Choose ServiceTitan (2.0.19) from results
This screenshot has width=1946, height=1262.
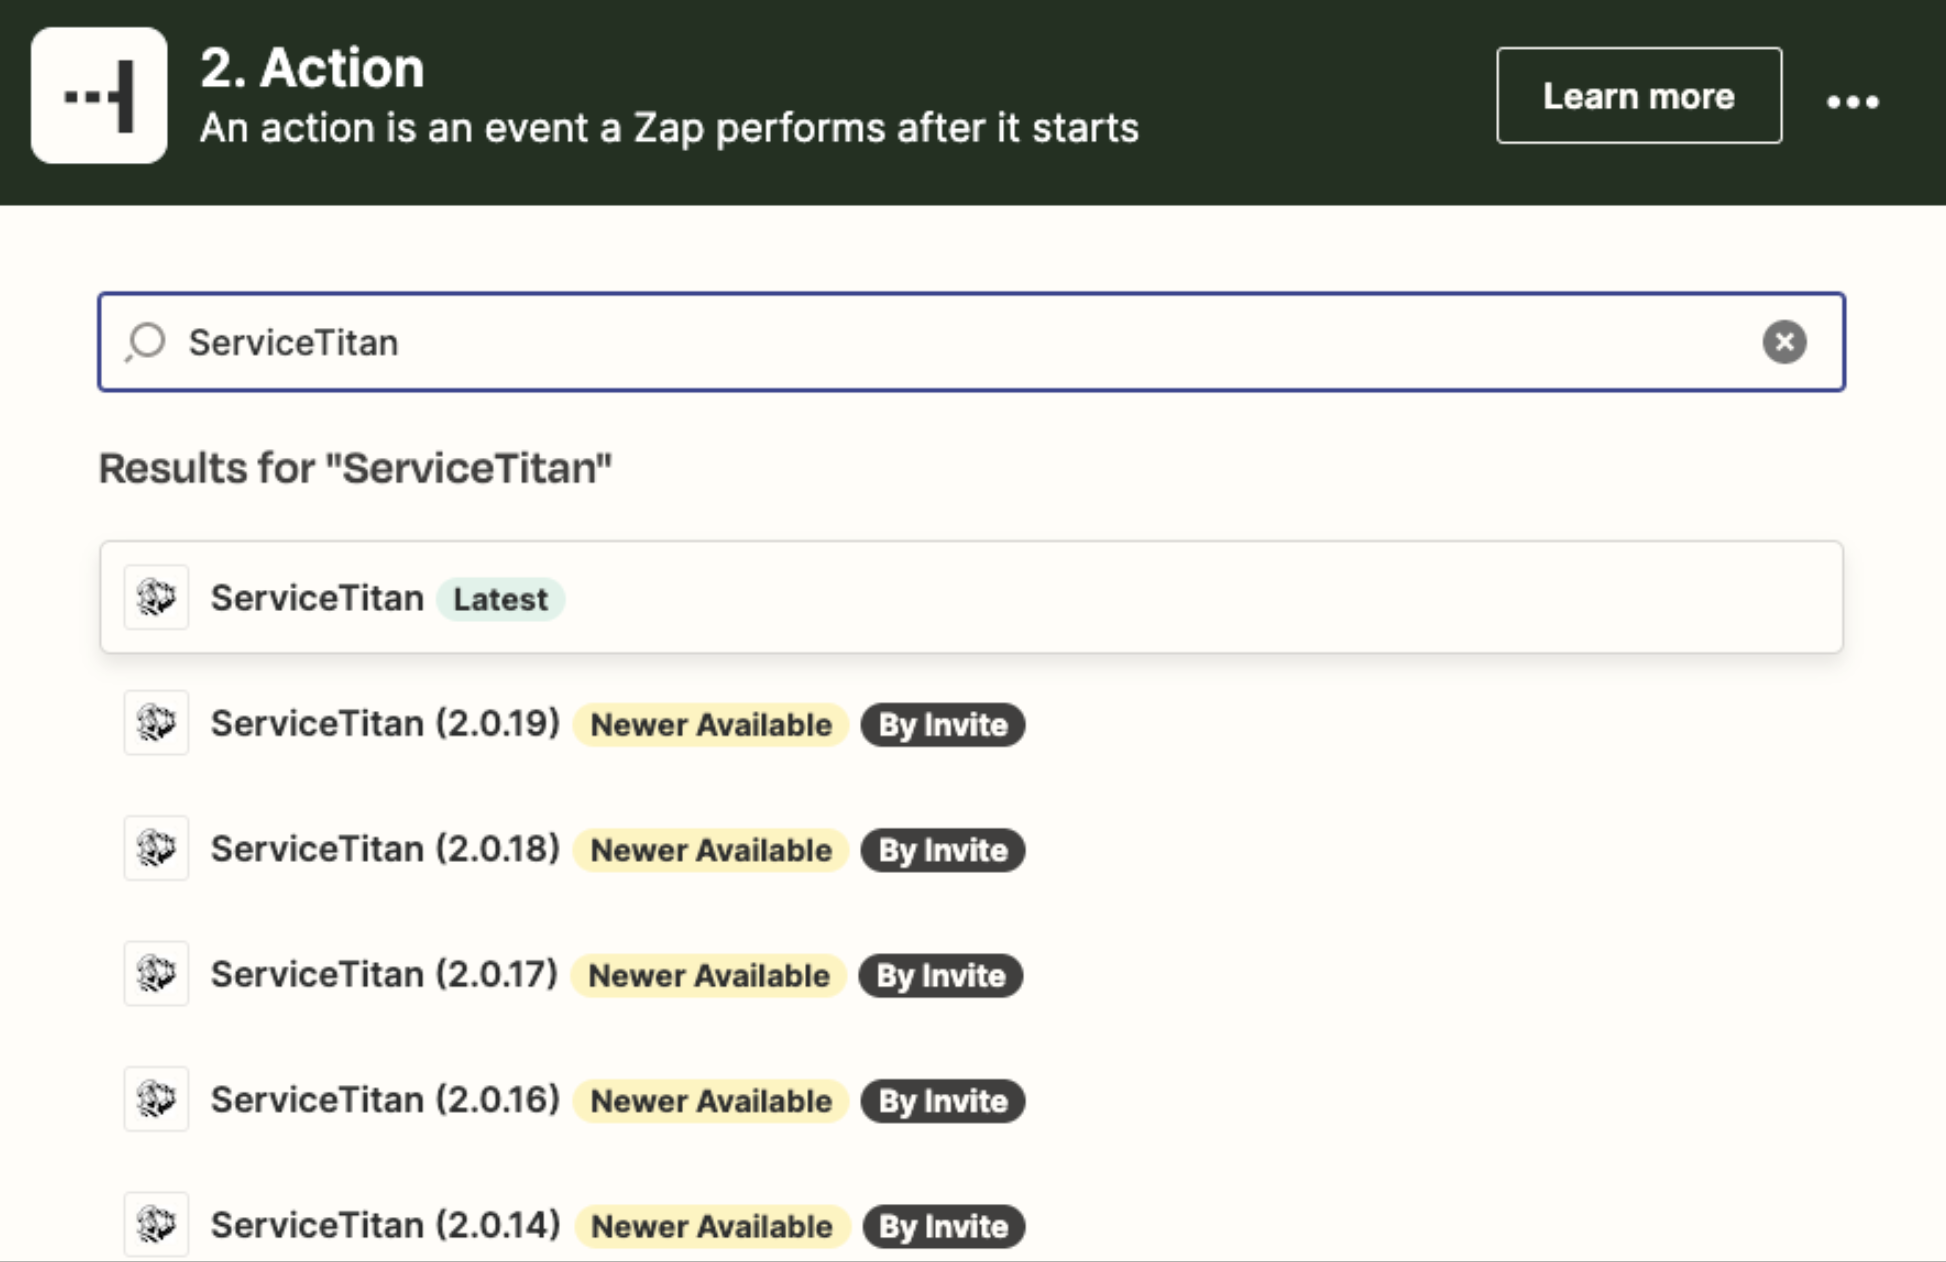pos(384,723)
